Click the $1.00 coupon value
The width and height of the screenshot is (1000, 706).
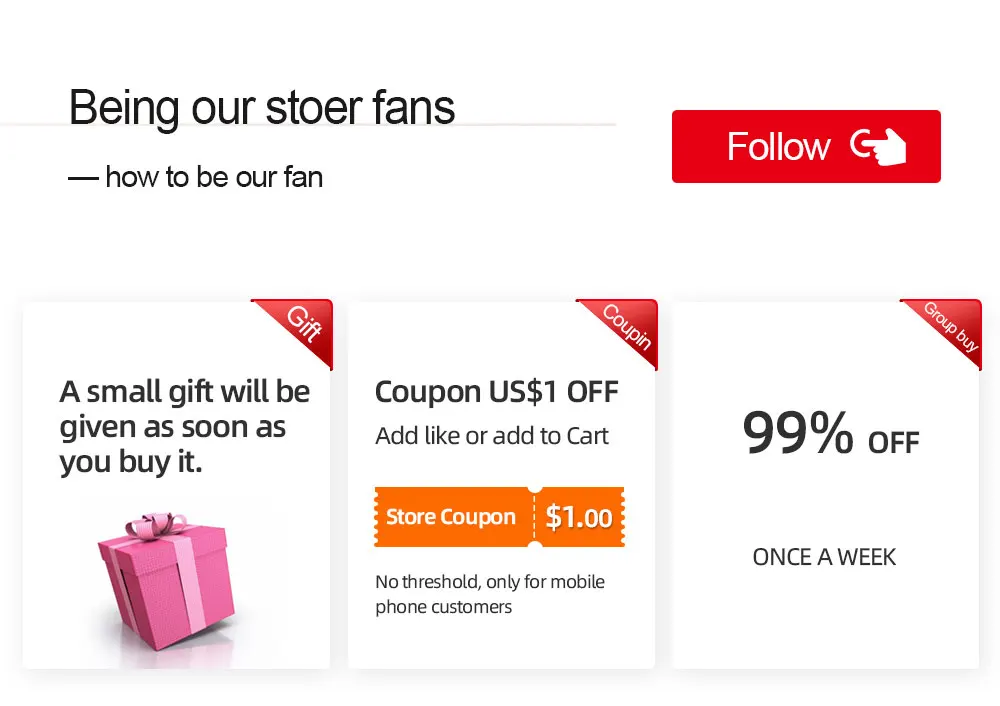579,517
